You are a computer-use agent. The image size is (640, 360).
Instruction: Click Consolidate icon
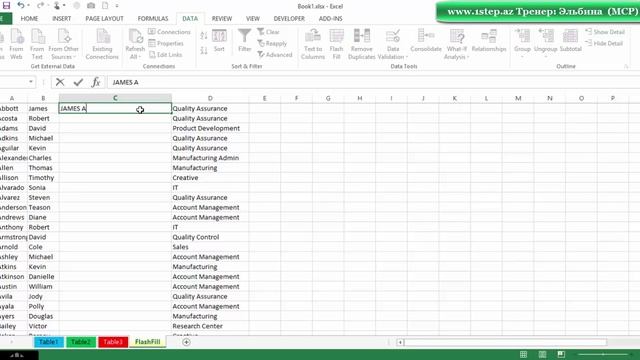(426, 41)
